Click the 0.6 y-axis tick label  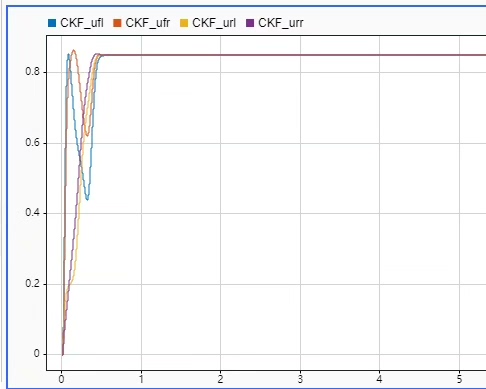[32, 143]
